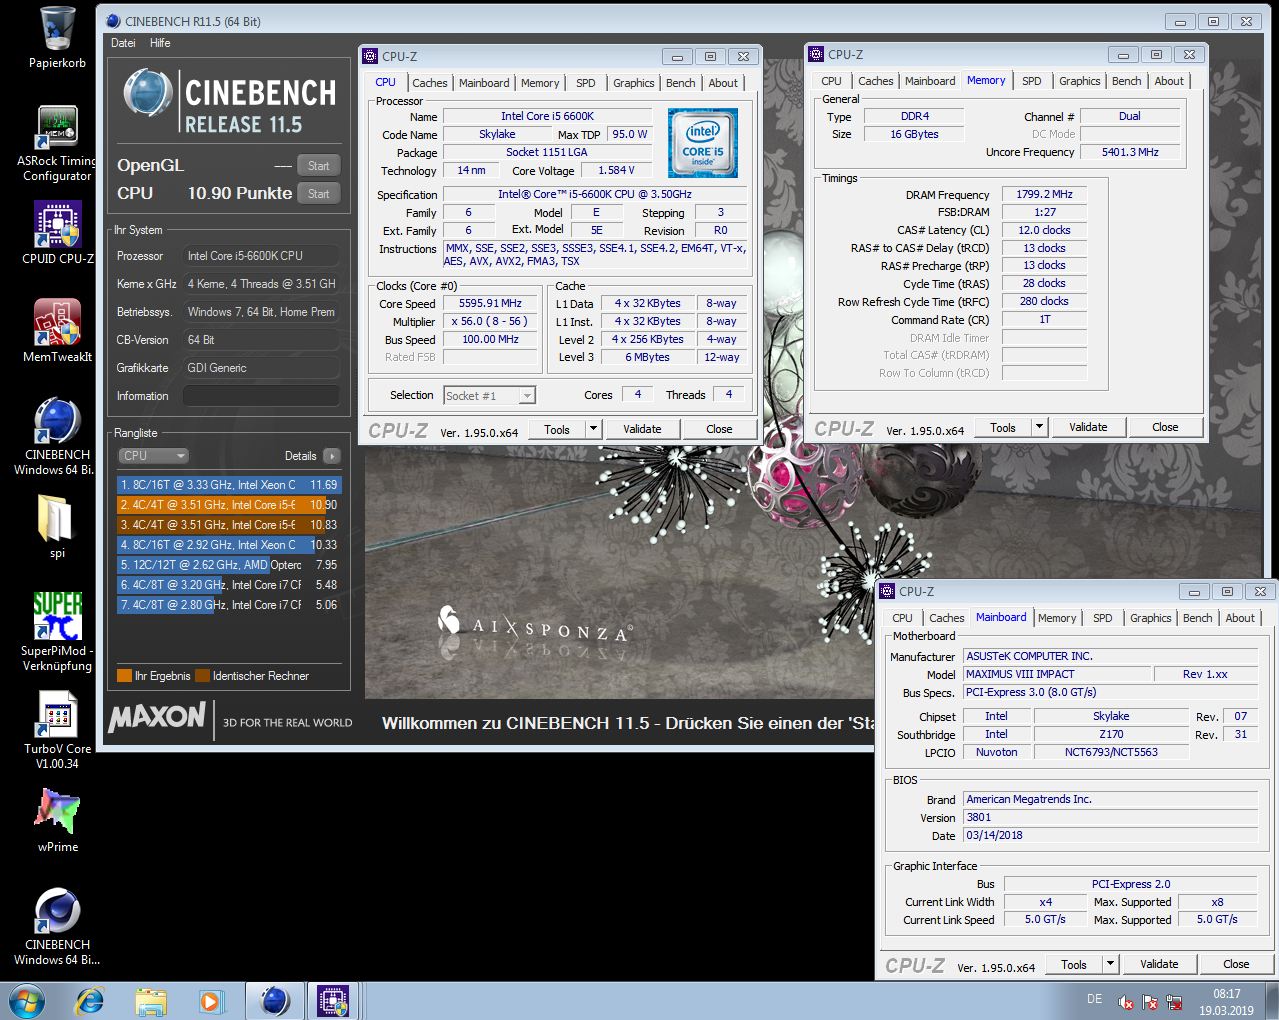Image resolution: width=1279 pixels, height=1020 pixels.
Task: Click the CPU-Z icon in the Memory window title bar
Action: pyautogui.click(x=816, y=55)
